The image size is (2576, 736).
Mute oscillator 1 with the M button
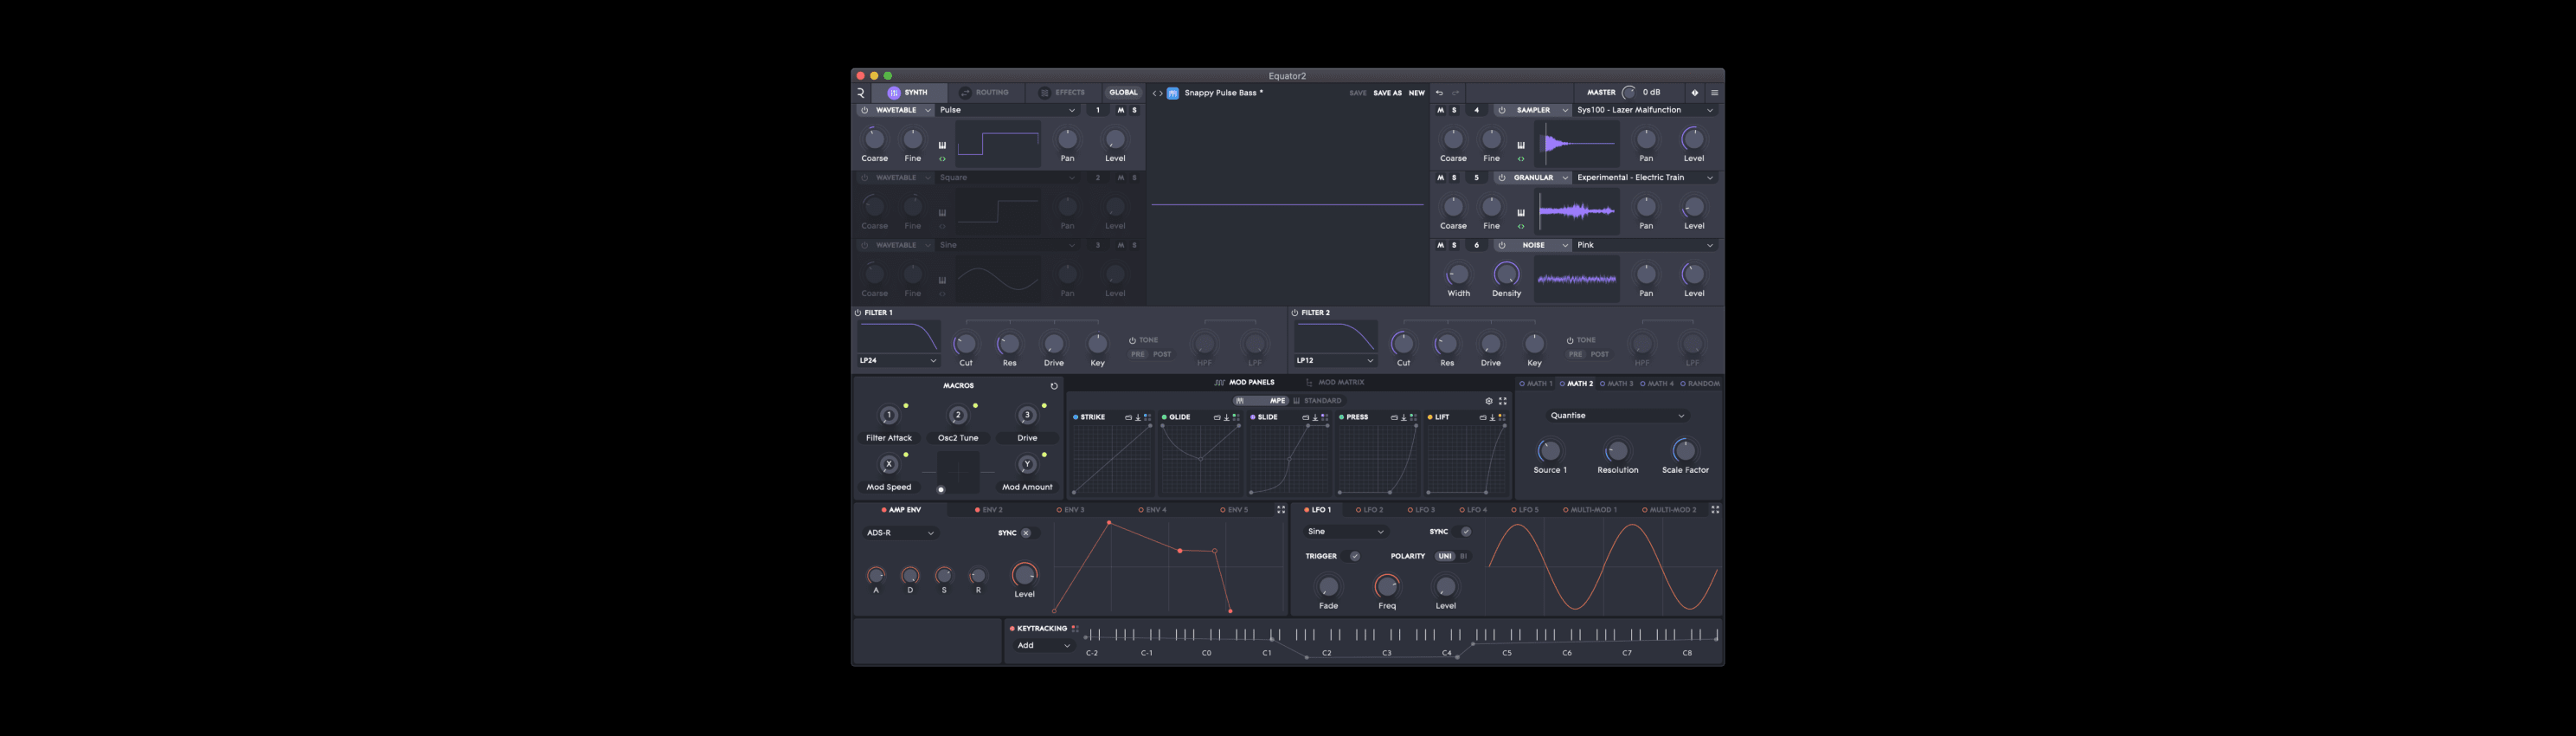[1120, 111]
